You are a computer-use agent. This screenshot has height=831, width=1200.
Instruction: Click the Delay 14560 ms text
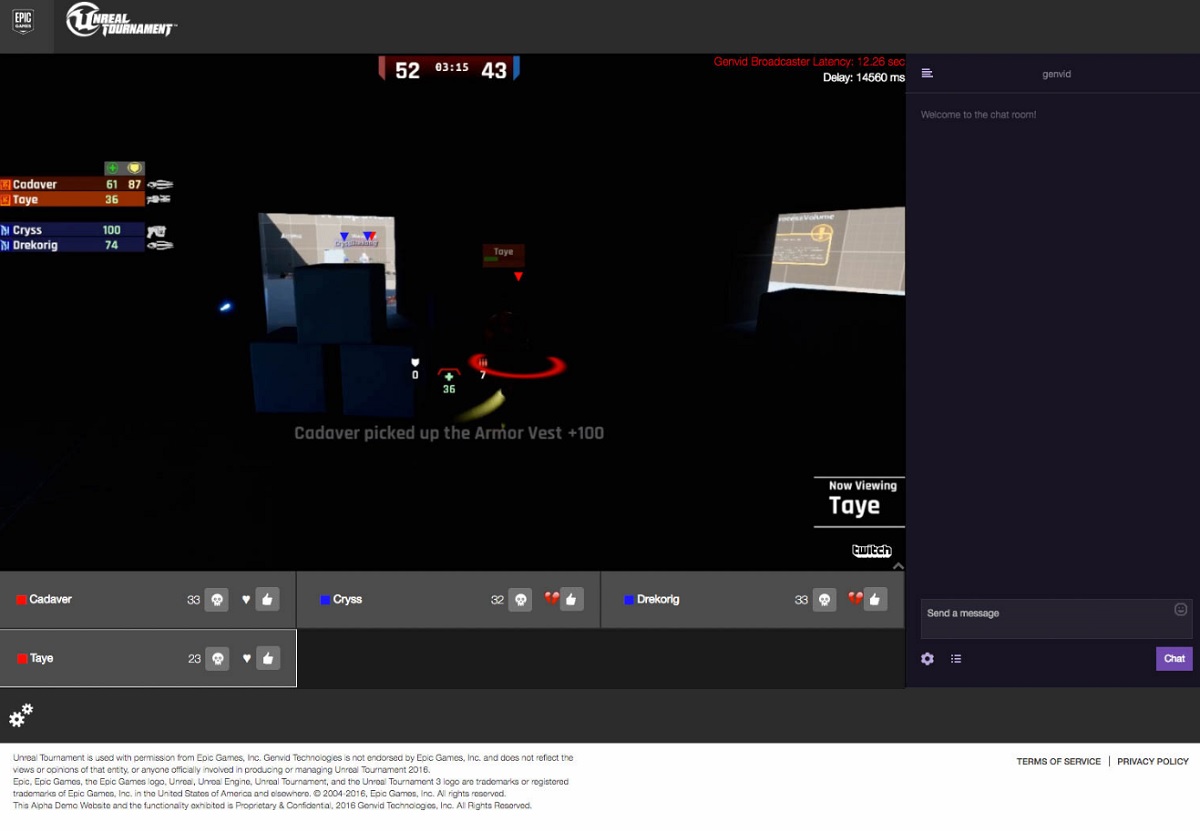(864, 78)
